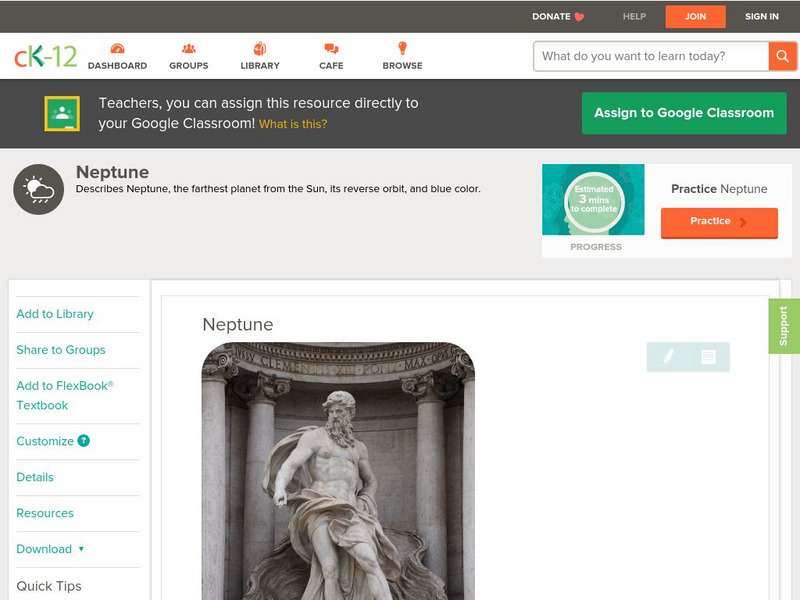Open the Resources link
Image resolution: width=800 pixels, height=600 pixels.
click(x=45, y=513)
